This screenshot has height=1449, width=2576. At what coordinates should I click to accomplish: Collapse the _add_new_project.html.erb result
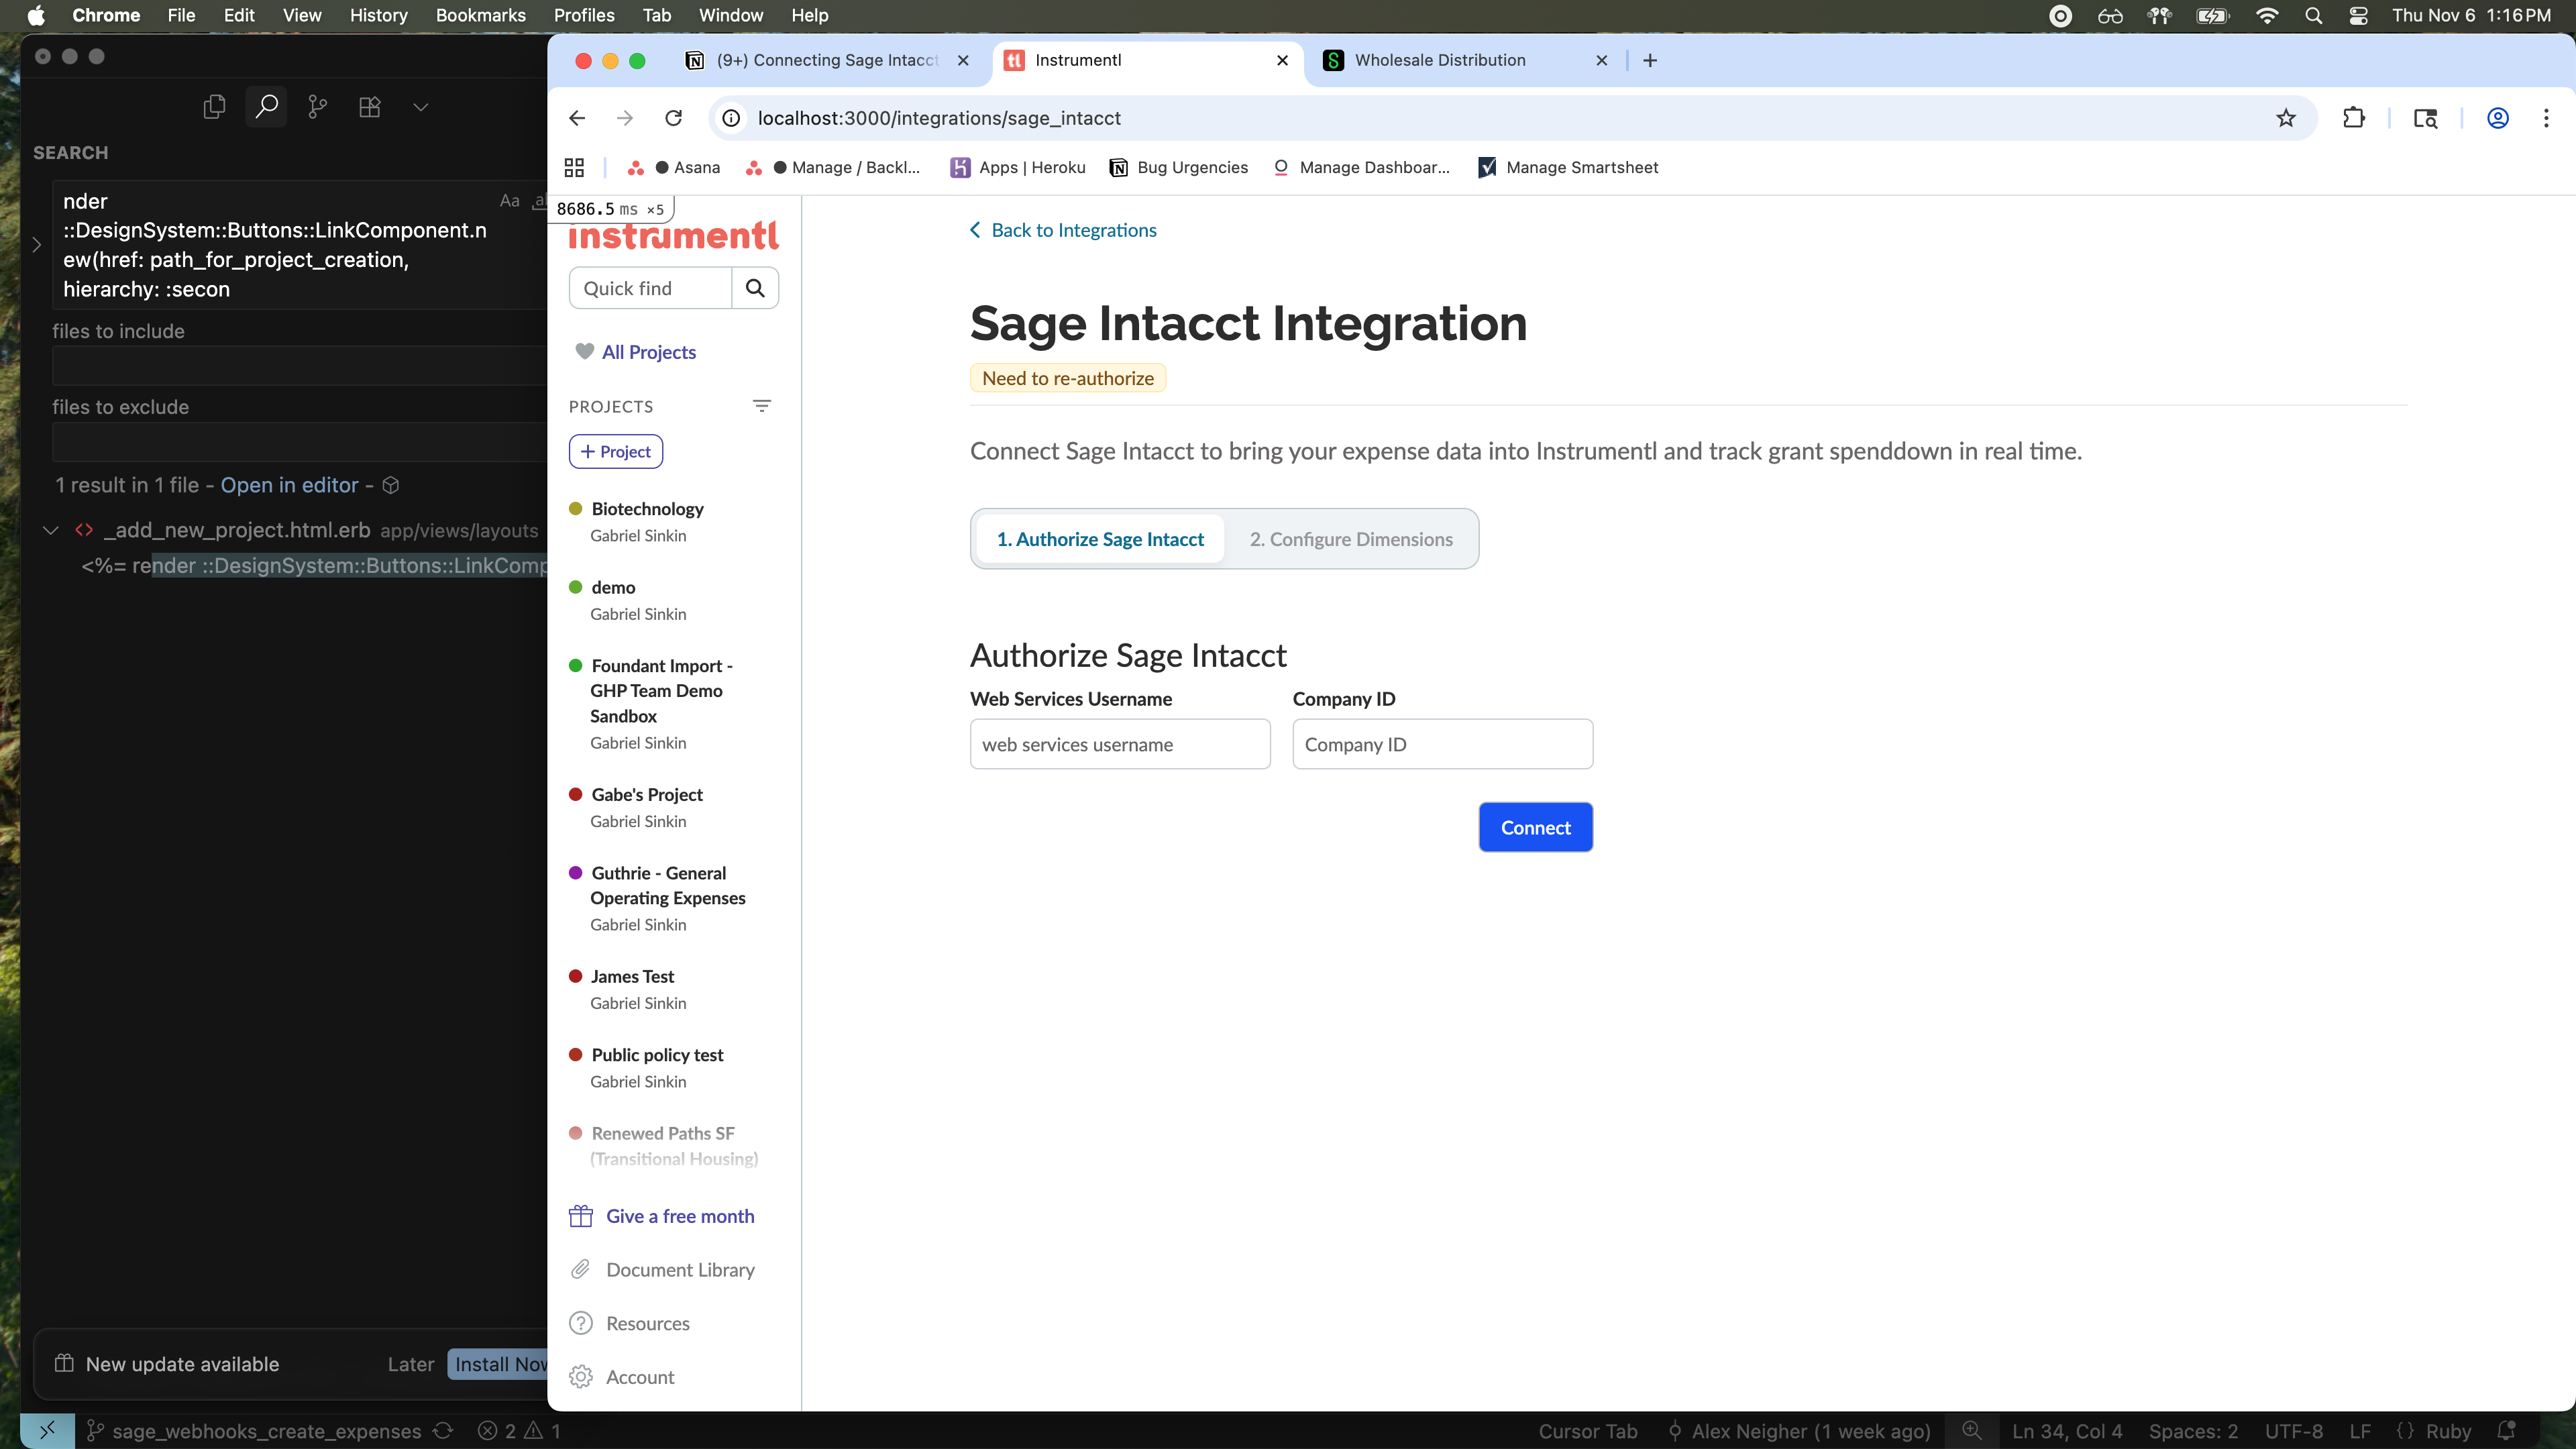point(51,530)
